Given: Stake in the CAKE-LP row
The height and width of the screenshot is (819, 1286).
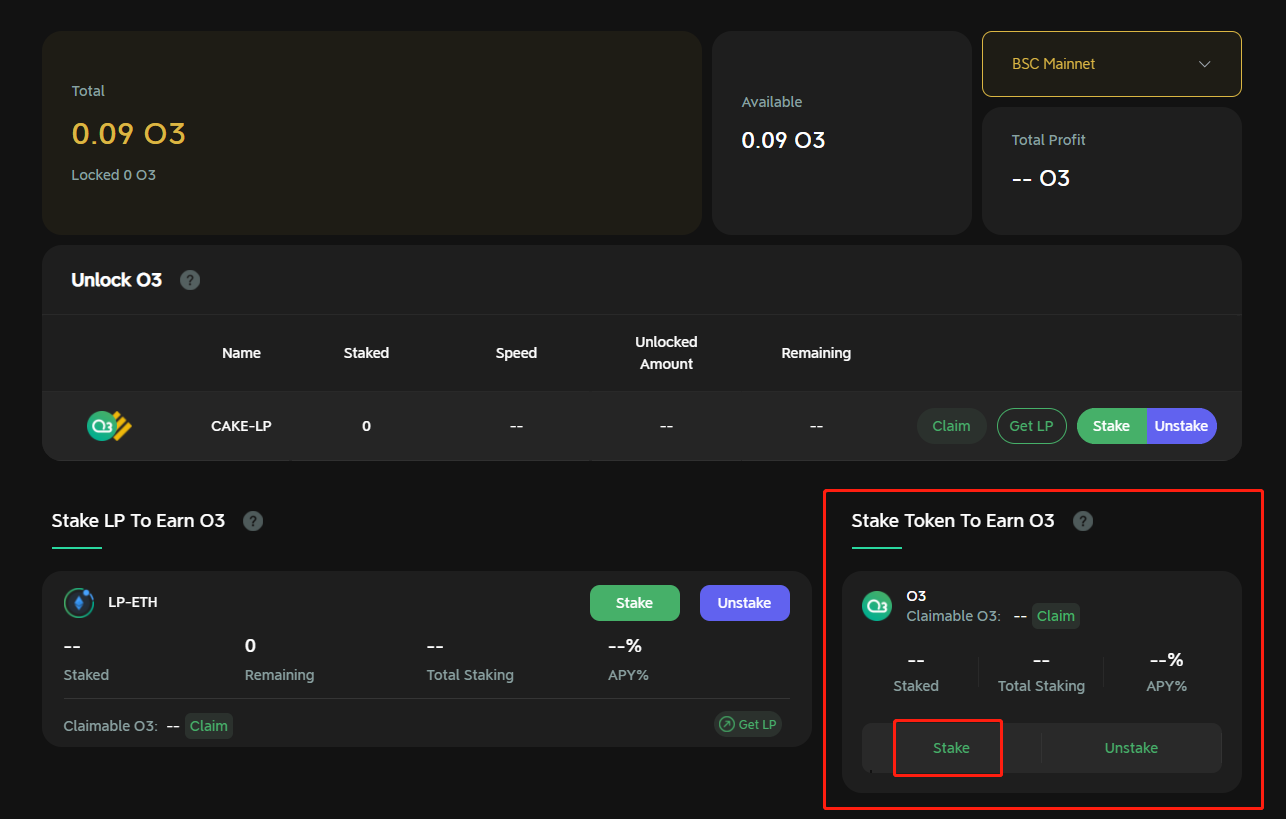Looking at the screenshot, I should [1111, 426].
